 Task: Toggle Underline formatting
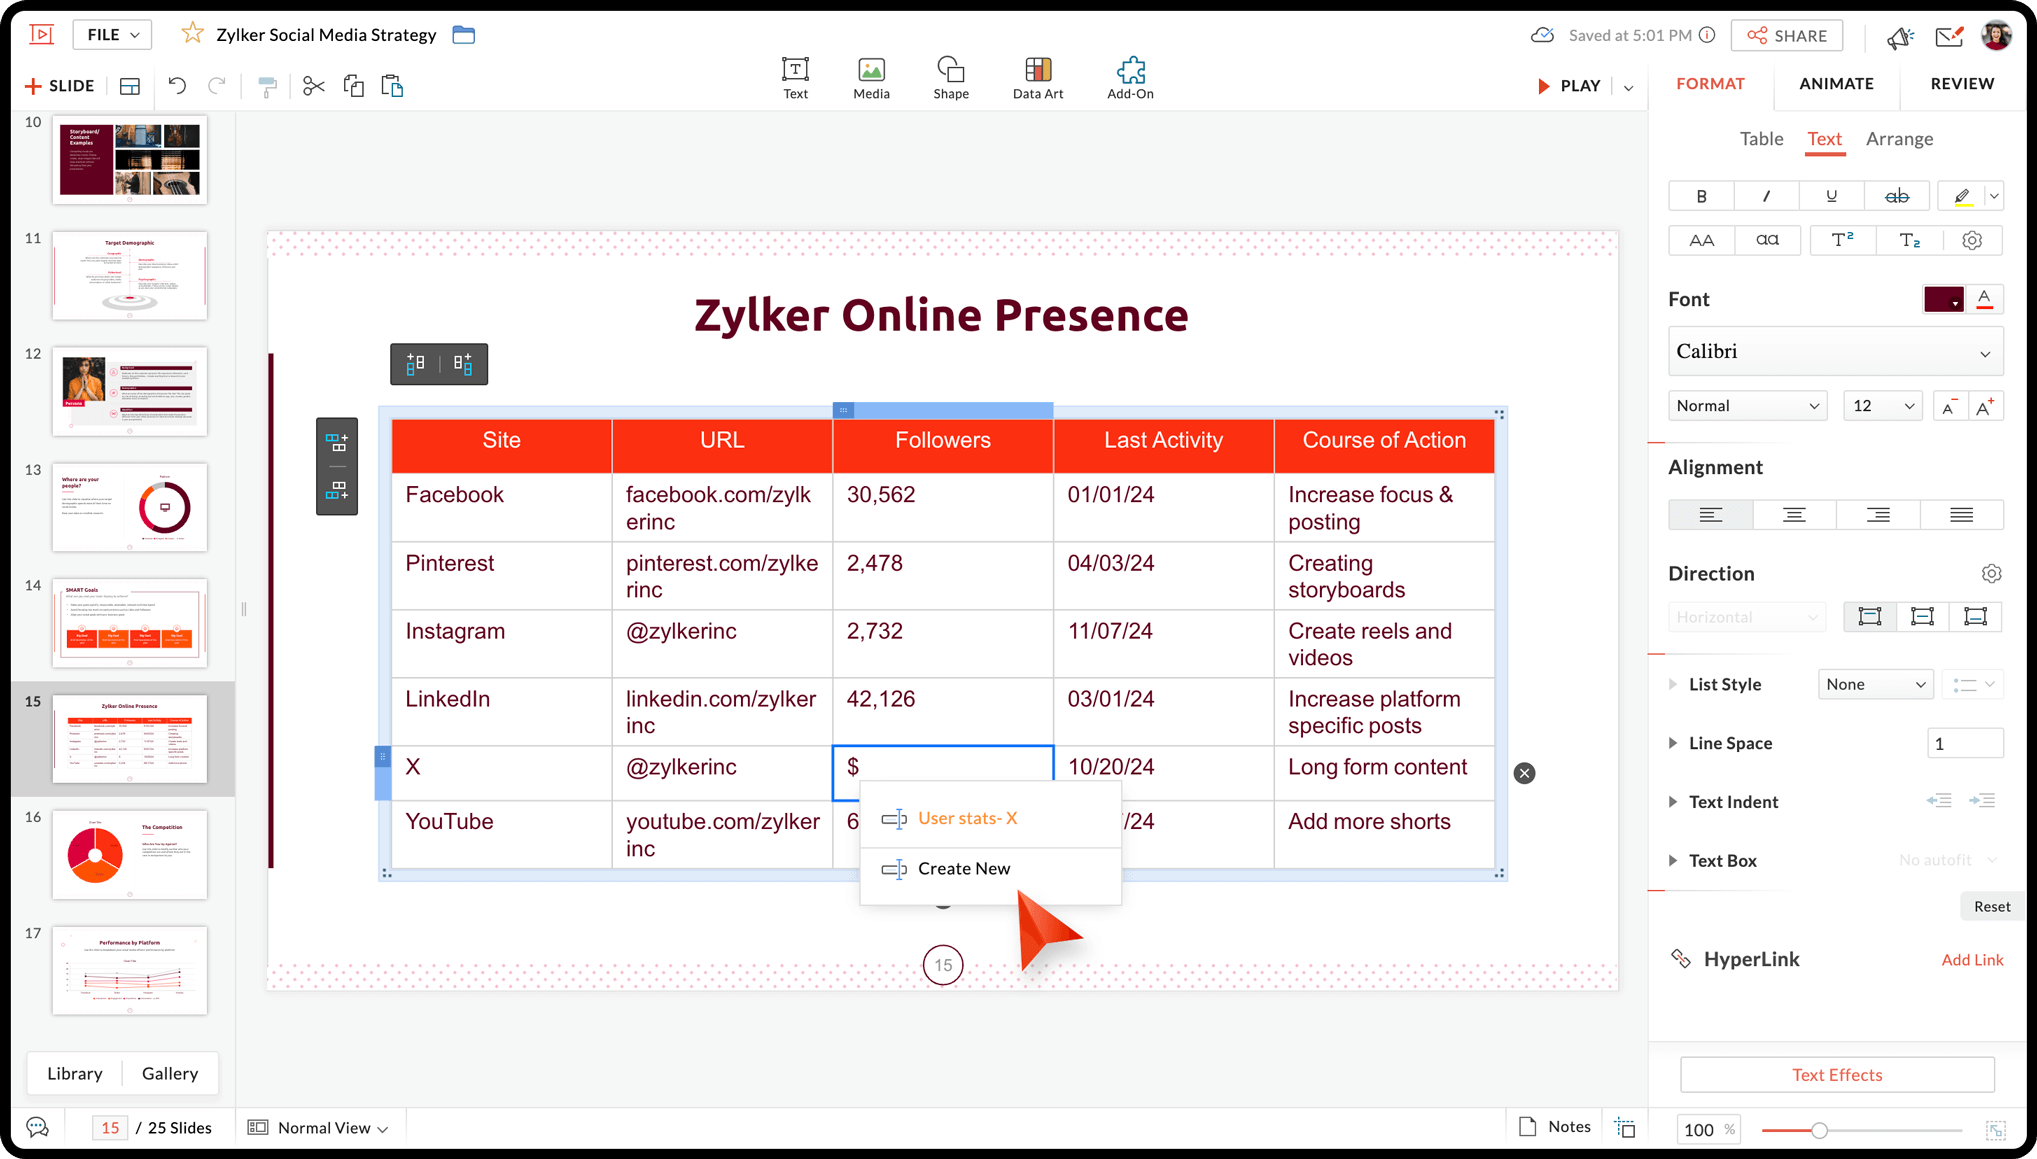point(1831,196)
